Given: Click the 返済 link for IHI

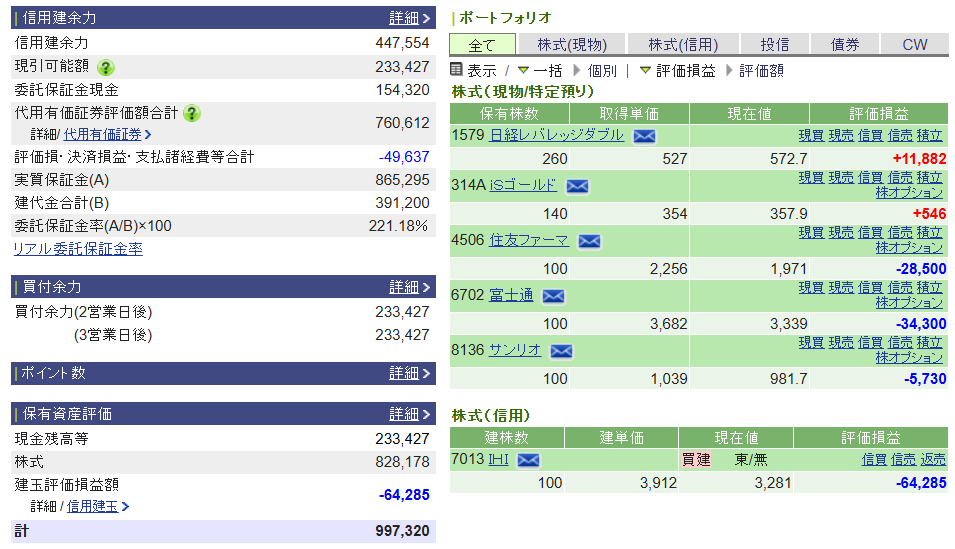Looking at the screenshot, I should click(932, 459).
